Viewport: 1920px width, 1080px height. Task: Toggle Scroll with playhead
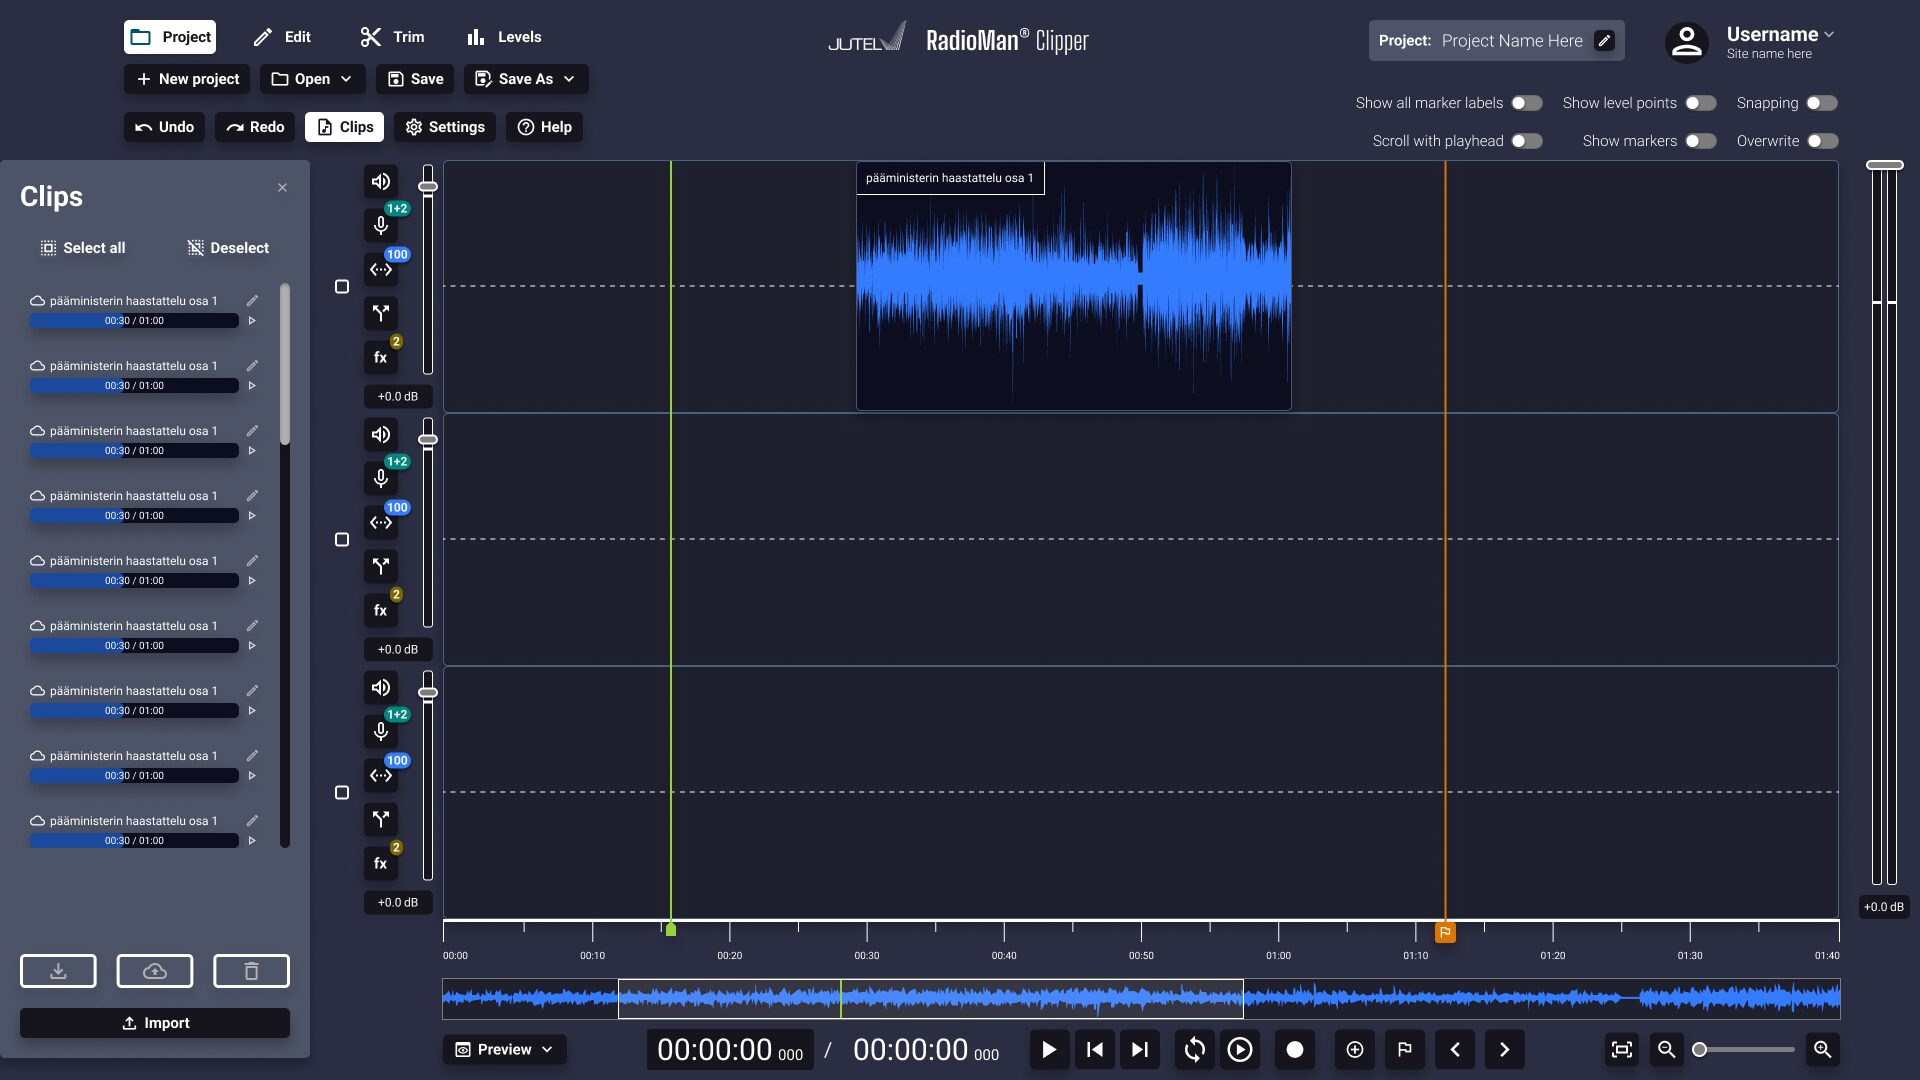1527,141
